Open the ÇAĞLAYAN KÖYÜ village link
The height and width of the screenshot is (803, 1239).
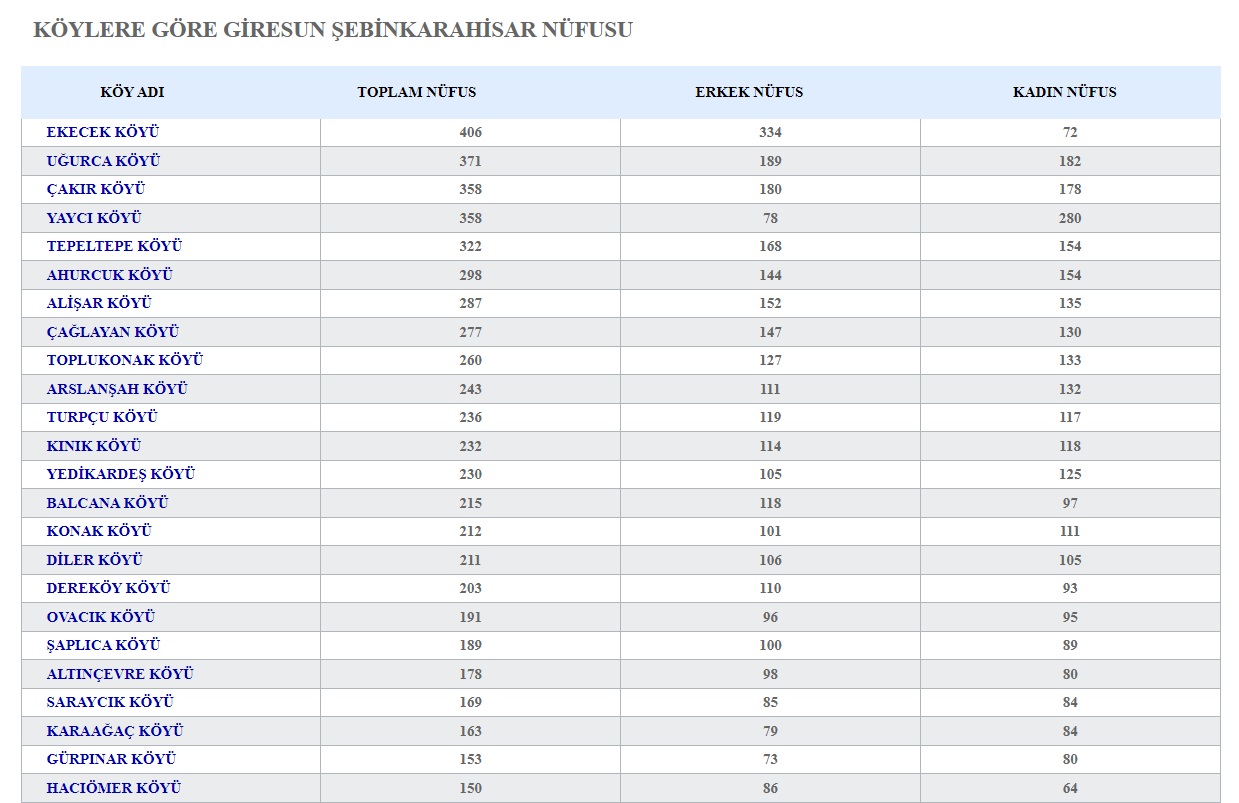pyautogui.click(x=113, y=332)
